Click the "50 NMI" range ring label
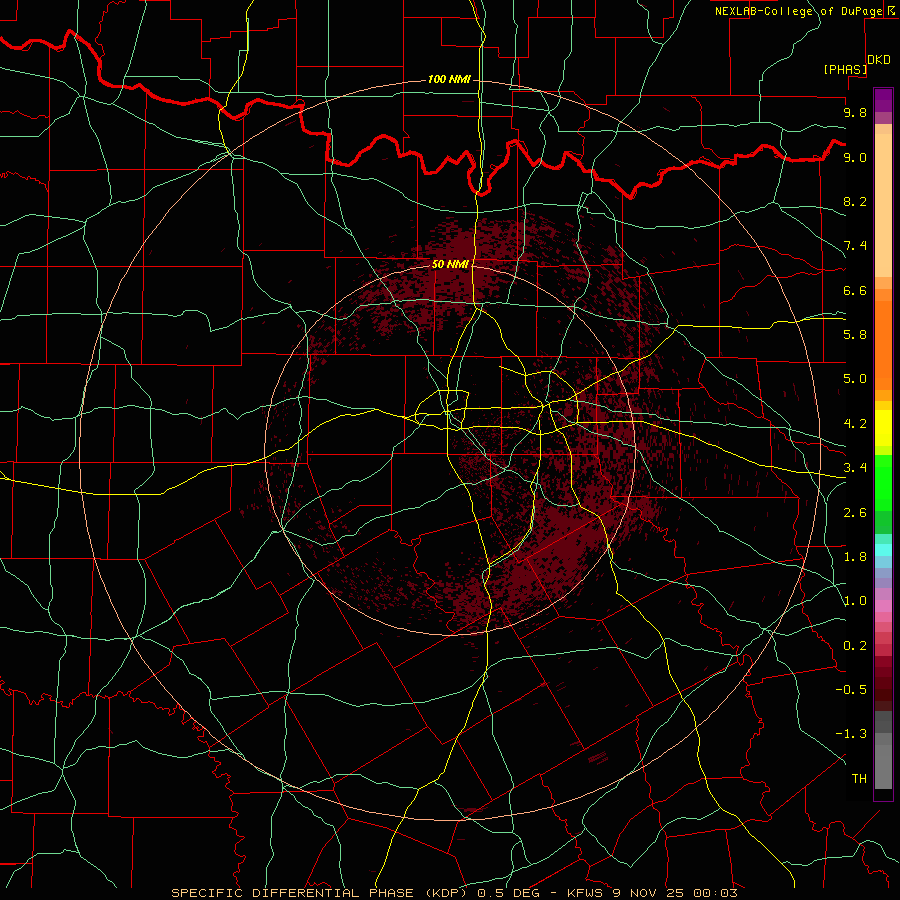The width and height of the screenshot is (900, 900). point(450,265)
